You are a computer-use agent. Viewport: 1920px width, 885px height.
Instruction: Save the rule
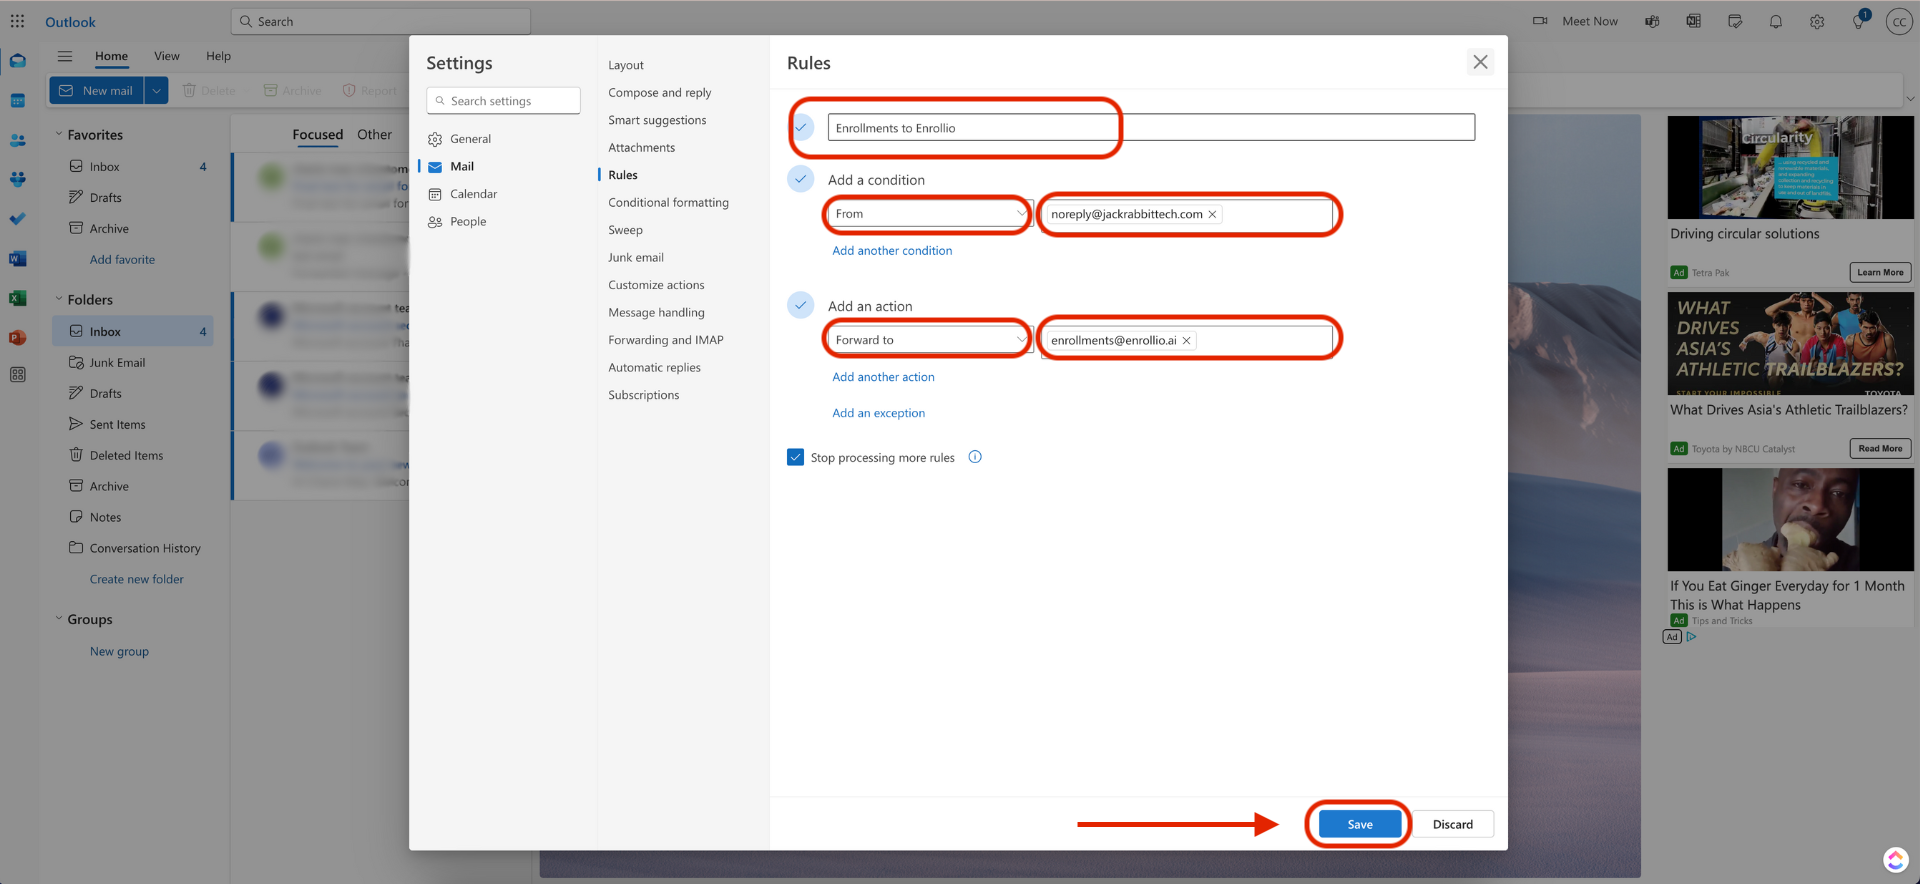1359,824
